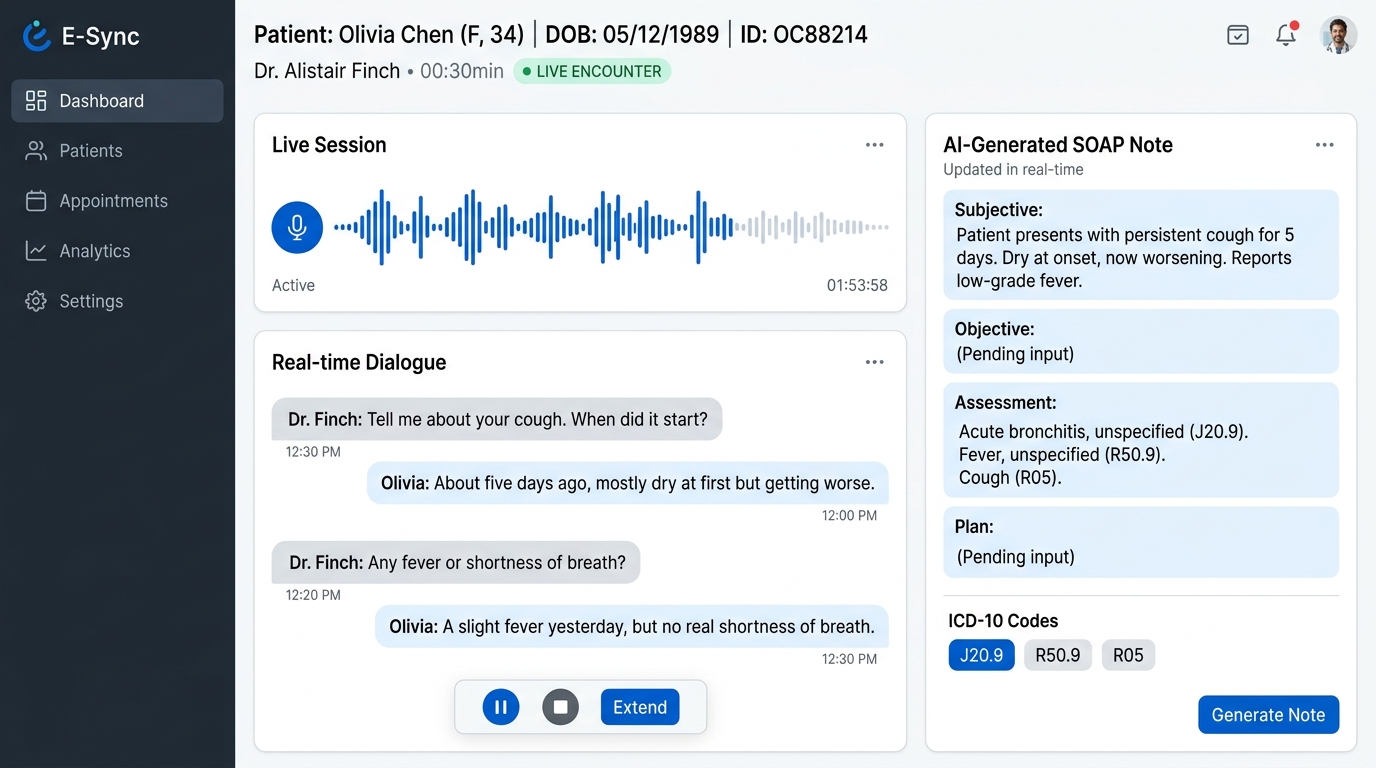The height and width of the screenshot is (768, 1376).
Task: Open Appointments from the sidebar
Action: 117,201
